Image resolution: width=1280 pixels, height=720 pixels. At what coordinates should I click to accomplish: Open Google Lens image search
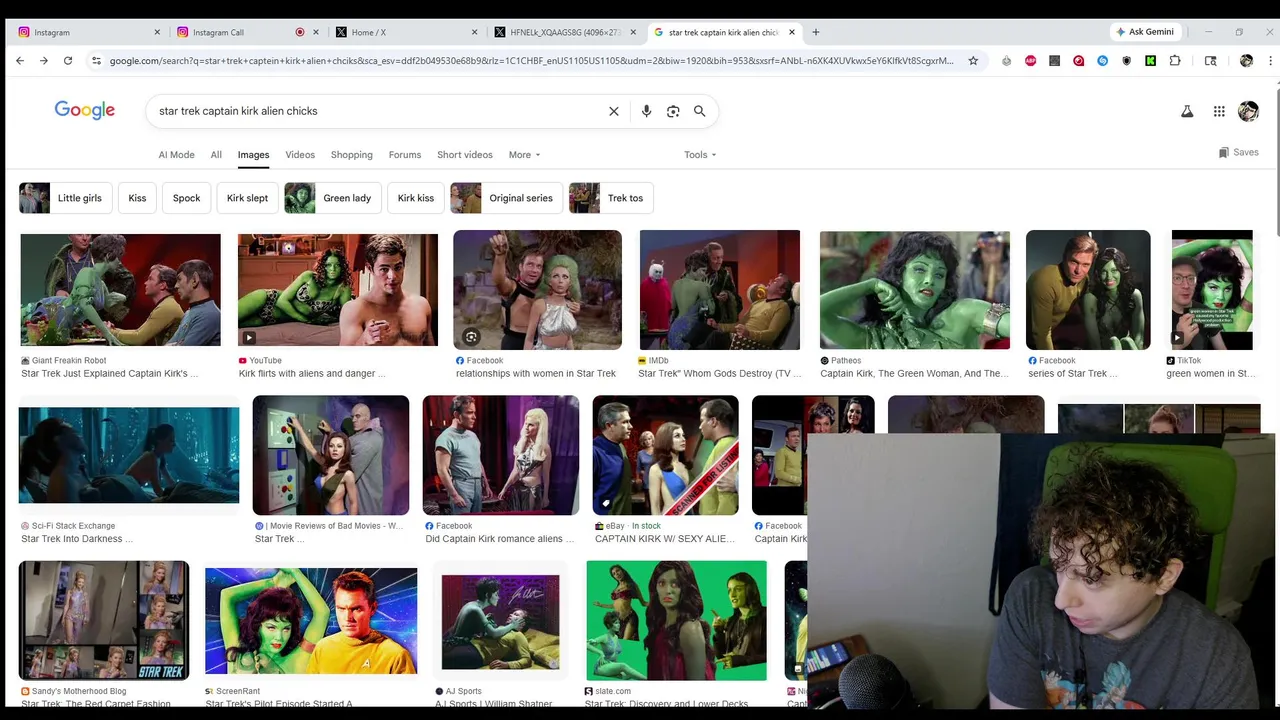673,111
